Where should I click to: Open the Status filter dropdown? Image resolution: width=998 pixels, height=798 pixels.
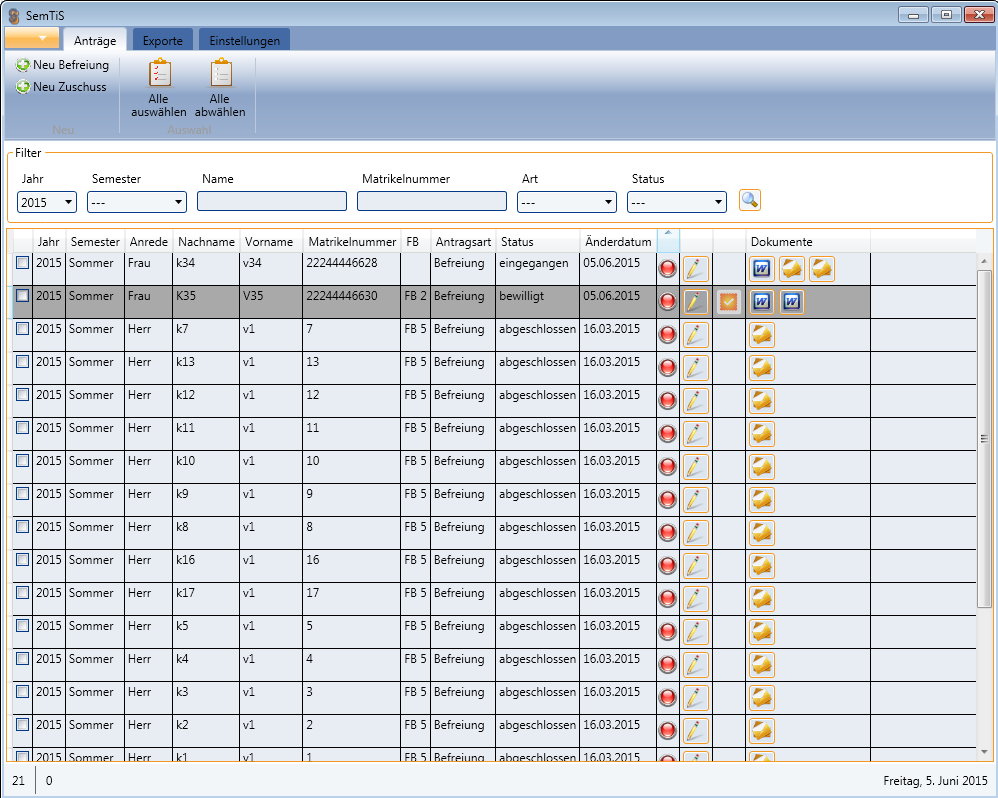tap(677, 202)
